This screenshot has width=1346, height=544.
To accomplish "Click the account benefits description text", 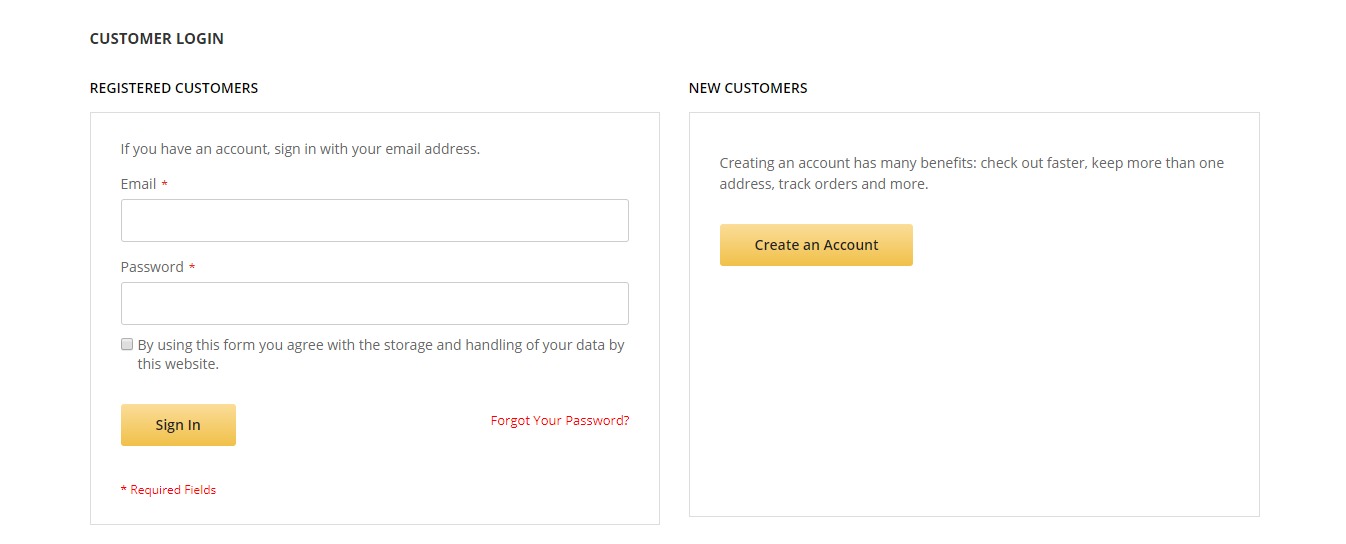I will [971, 173].
